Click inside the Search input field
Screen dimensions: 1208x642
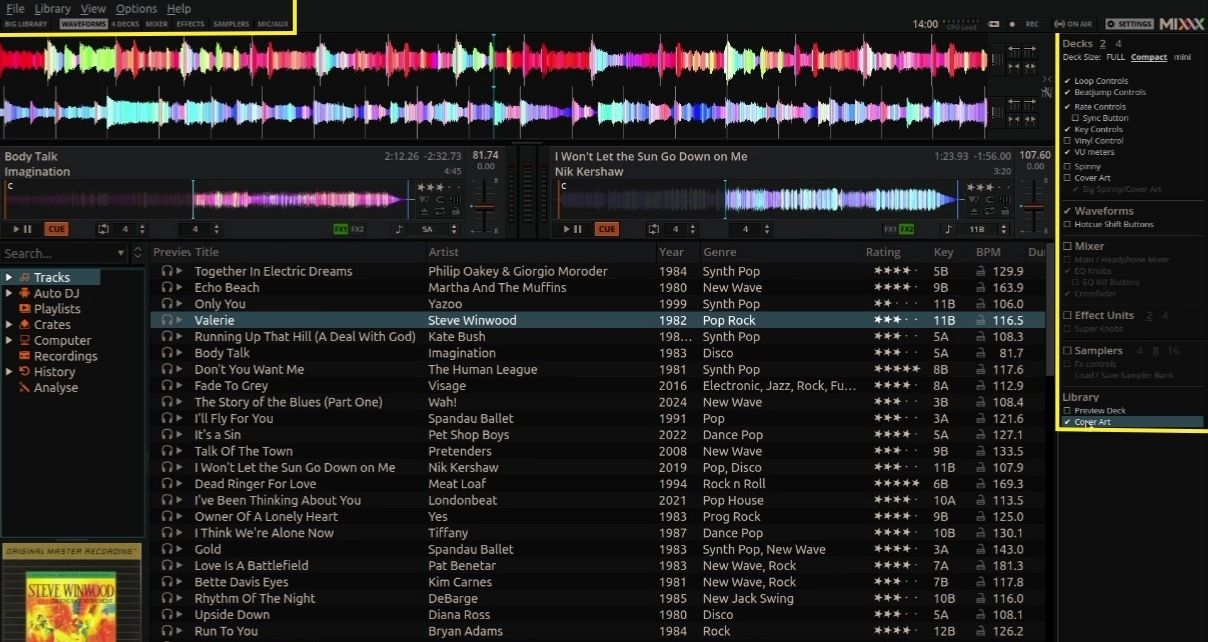(55, 253)
